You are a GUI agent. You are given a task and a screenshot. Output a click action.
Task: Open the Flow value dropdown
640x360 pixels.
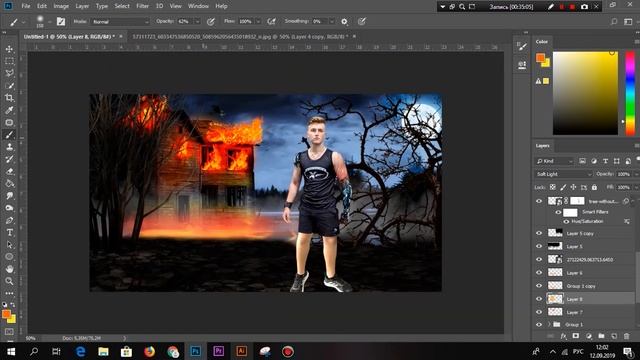(x=258, y=22)
